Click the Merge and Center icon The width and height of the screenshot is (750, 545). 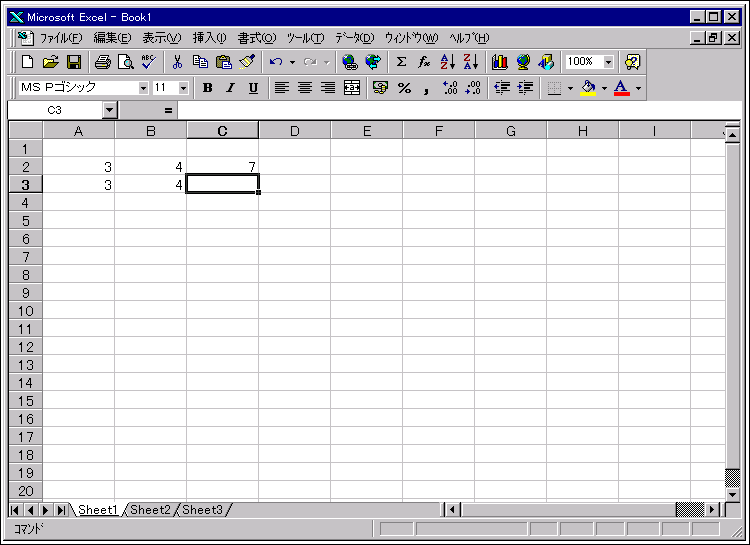pyautogui.click(x=352, y=88)
